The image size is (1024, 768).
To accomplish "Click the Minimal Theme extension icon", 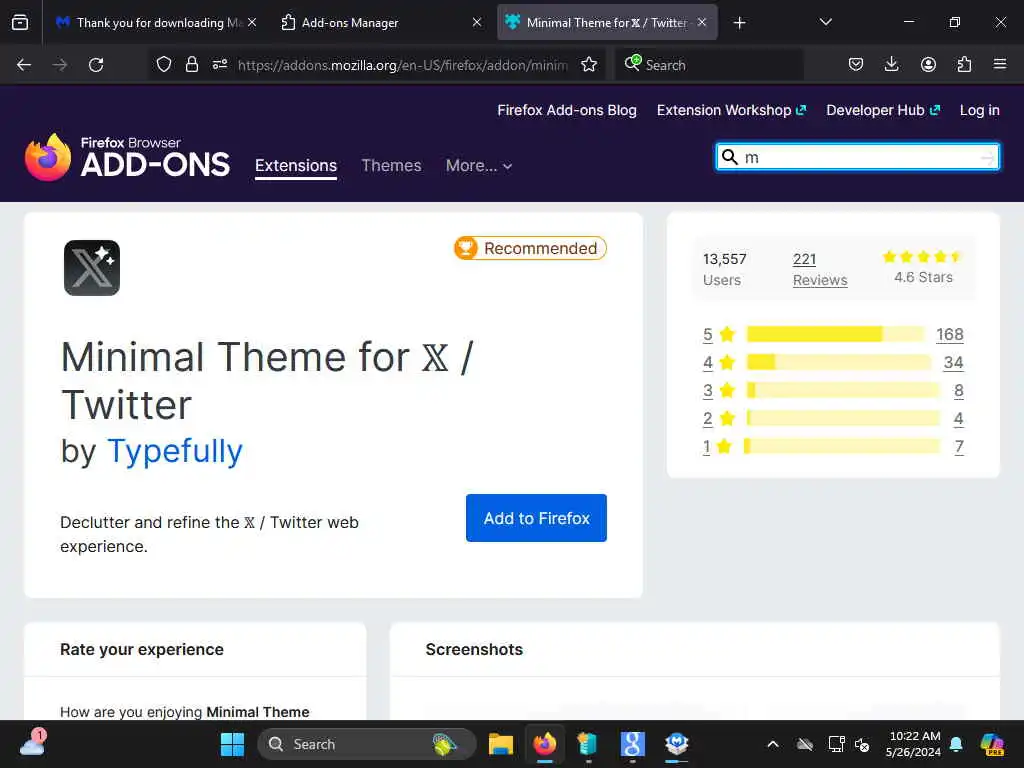I will coord(92,268).
